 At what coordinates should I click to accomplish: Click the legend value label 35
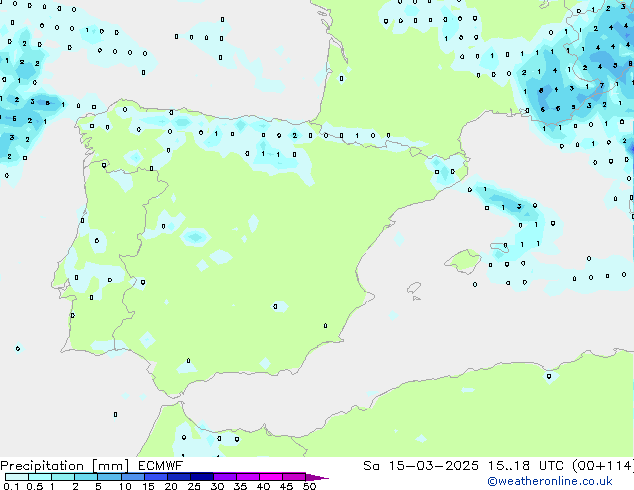coord(240,487)
